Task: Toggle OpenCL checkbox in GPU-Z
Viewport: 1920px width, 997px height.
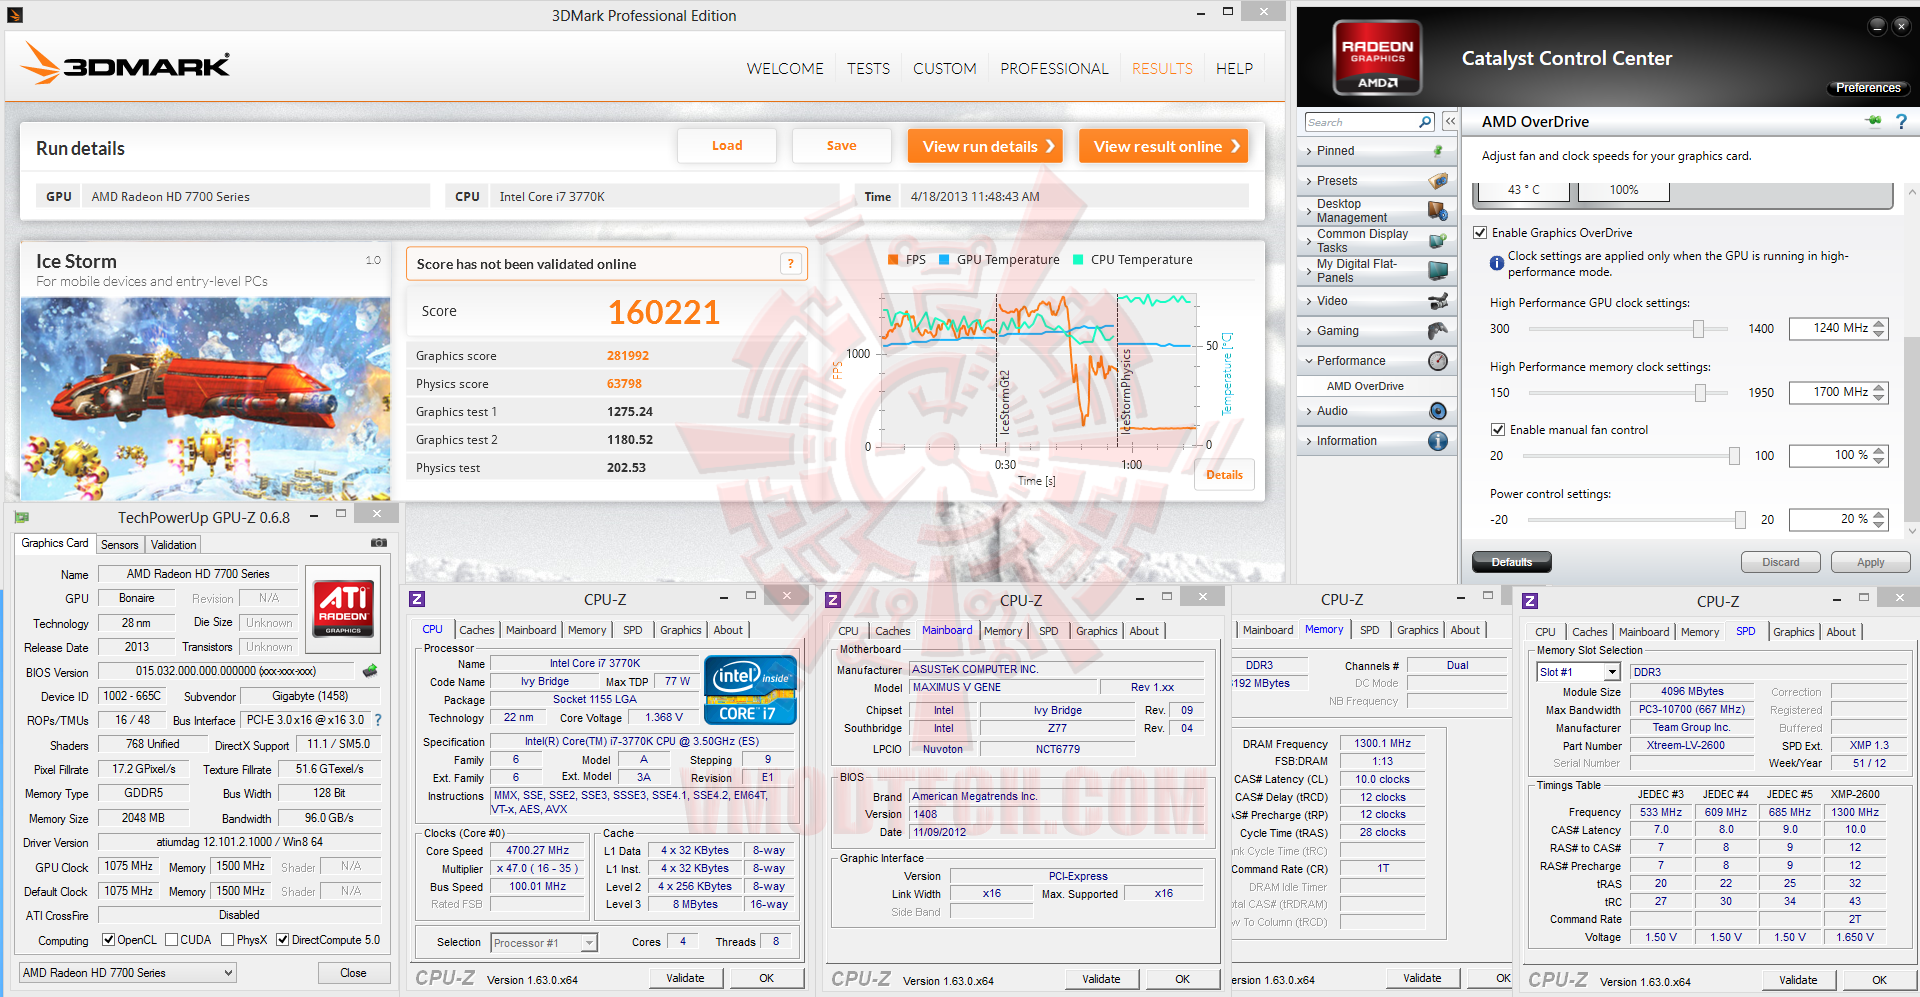Action: (x=110, y=940)
